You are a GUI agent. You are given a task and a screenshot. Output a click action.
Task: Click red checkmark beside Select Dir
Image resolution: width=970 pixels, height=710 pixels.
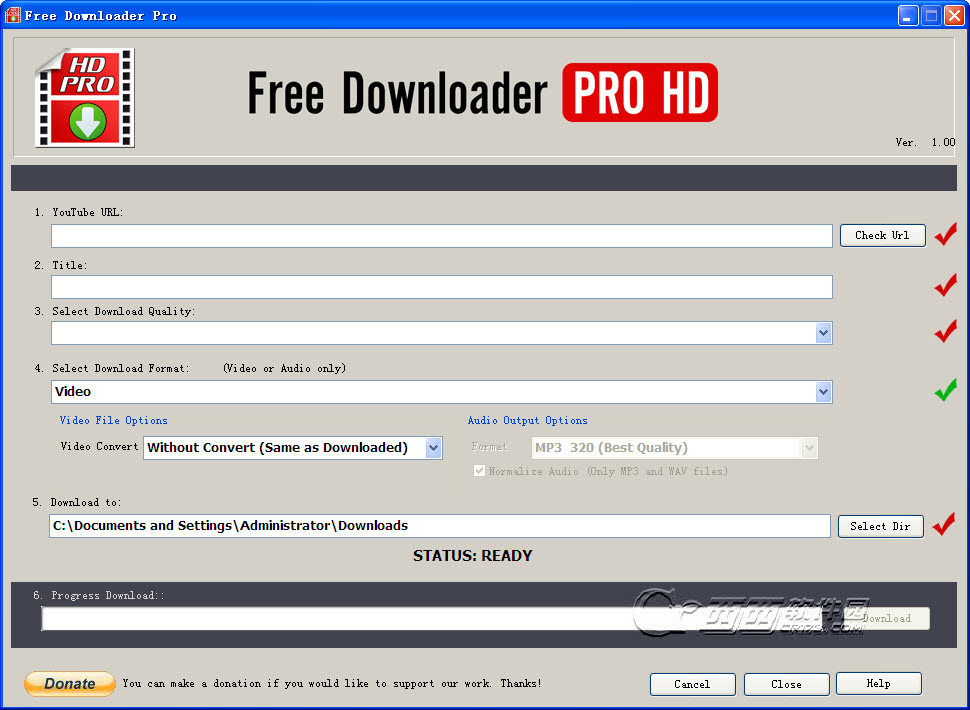(x=943, y=524)
